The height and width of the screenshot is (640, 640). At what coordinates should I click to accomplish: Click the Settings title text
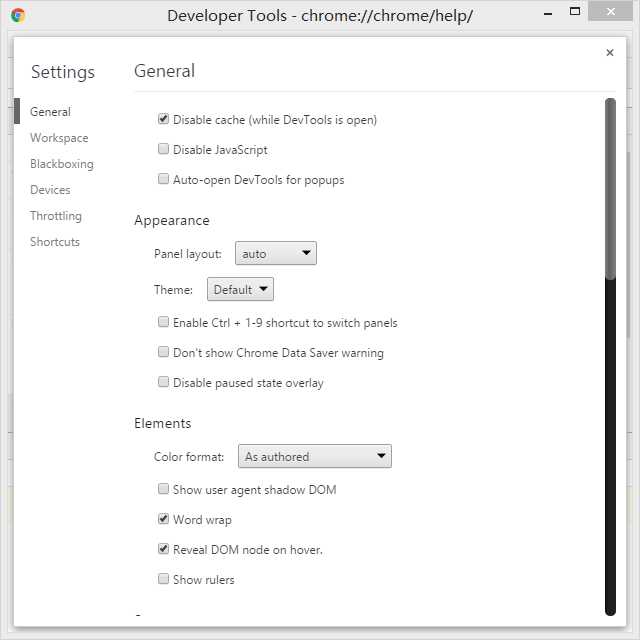point(63,72)
